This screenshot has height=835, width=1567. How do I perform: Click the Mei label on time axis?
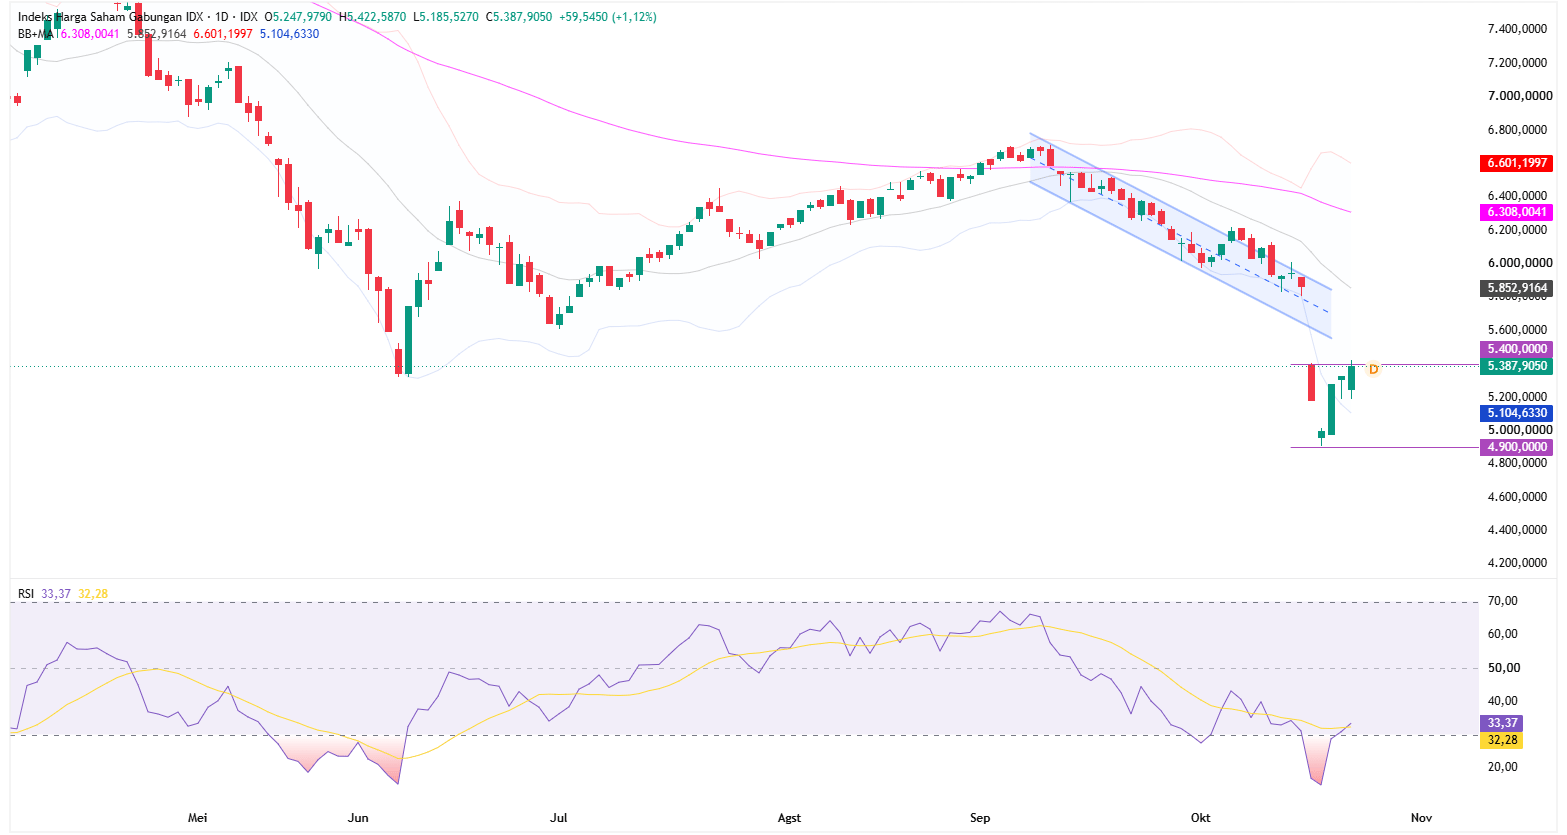(x=198, y=818)
